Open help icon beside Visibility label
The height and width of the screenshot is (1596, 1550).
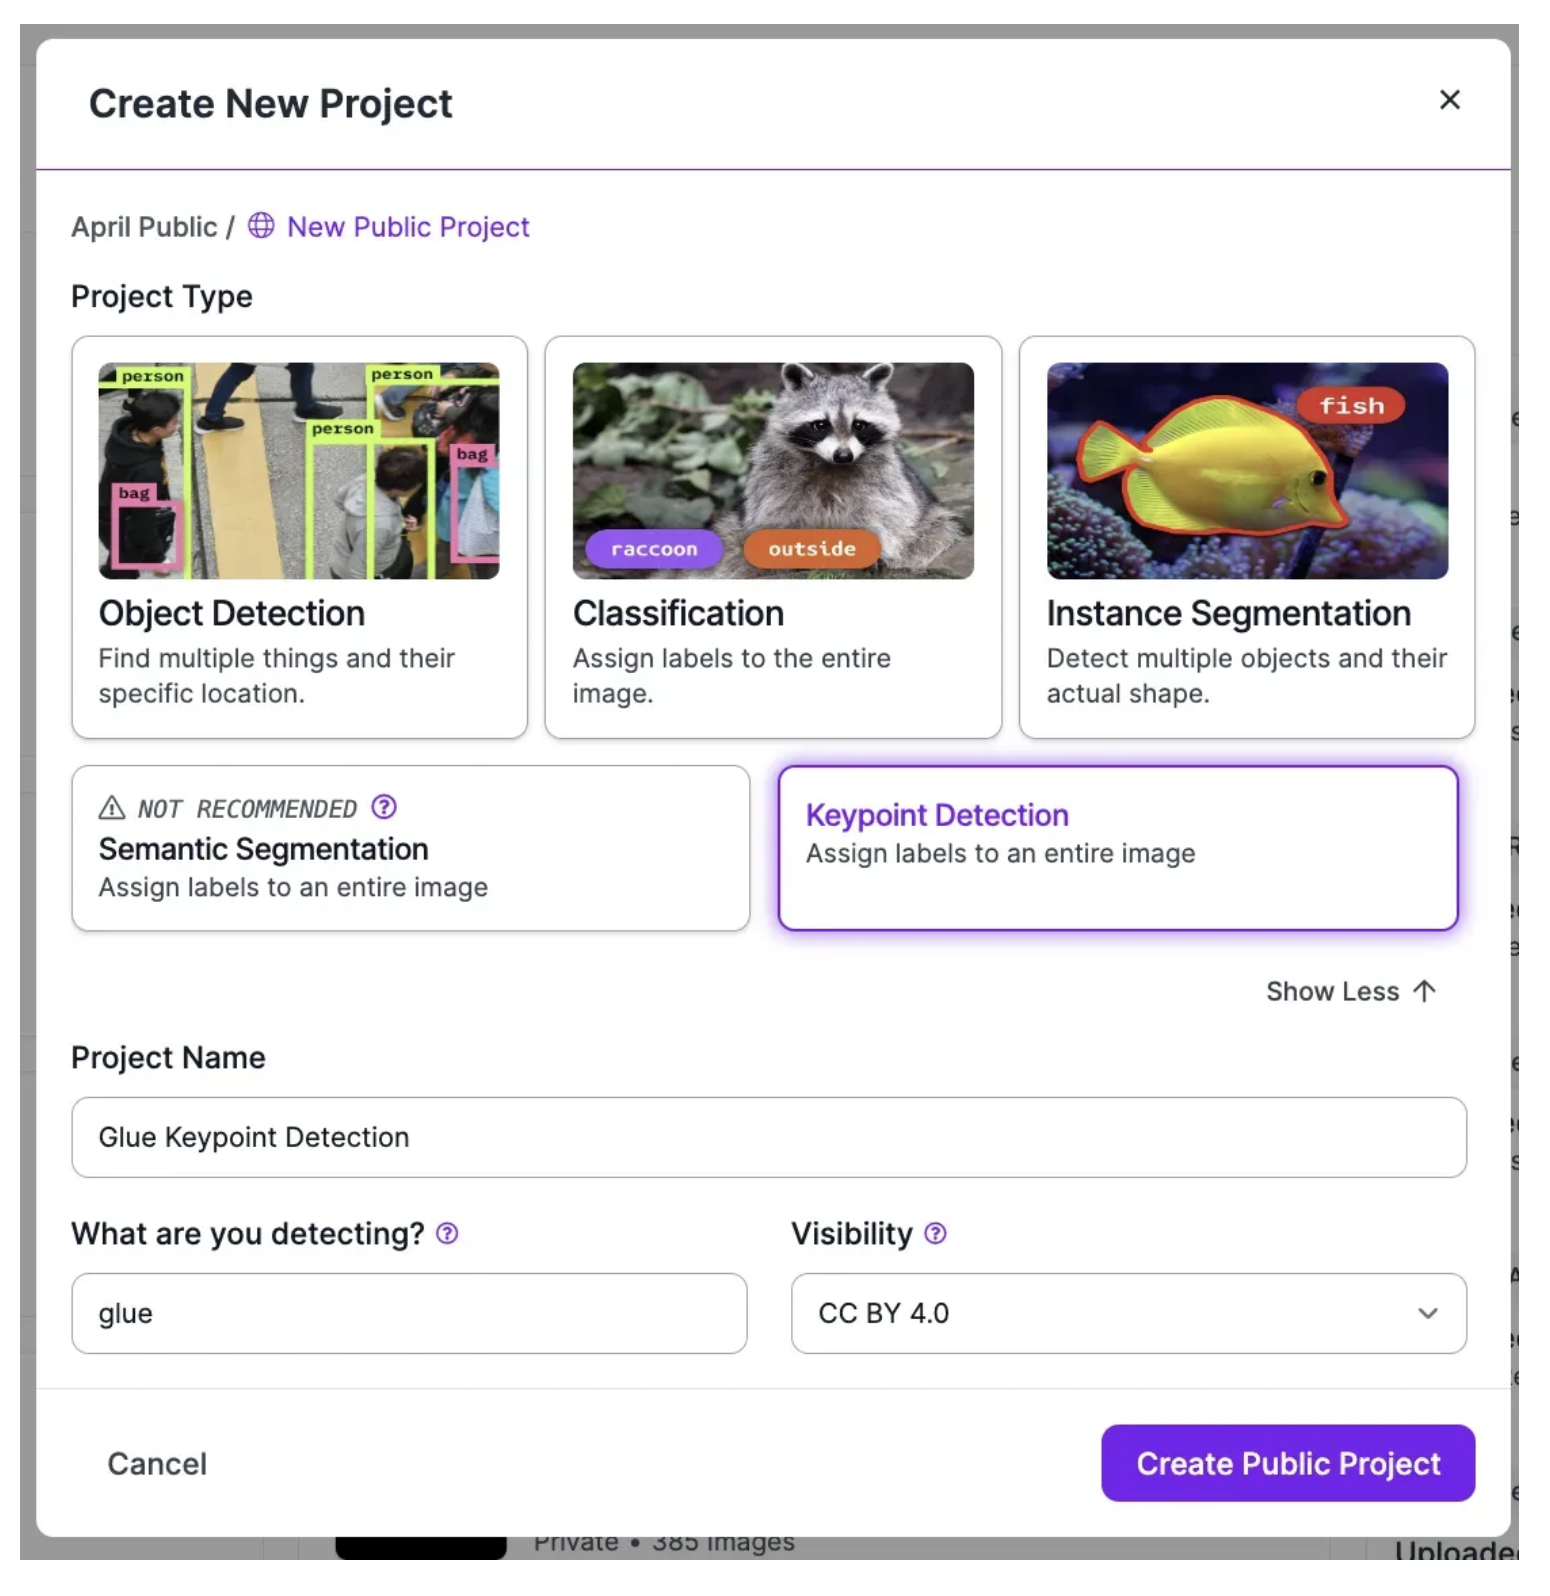point(935,1234)
